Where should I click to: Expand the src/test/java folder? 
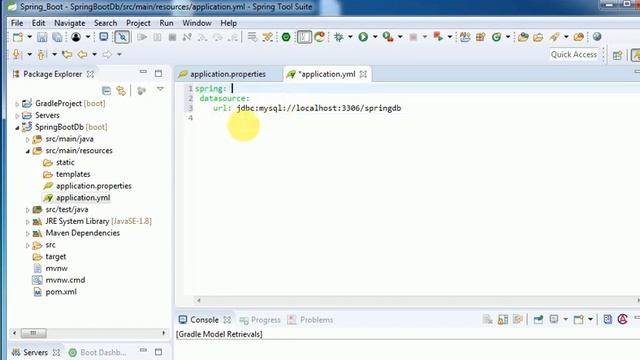[x=27, y=210]
